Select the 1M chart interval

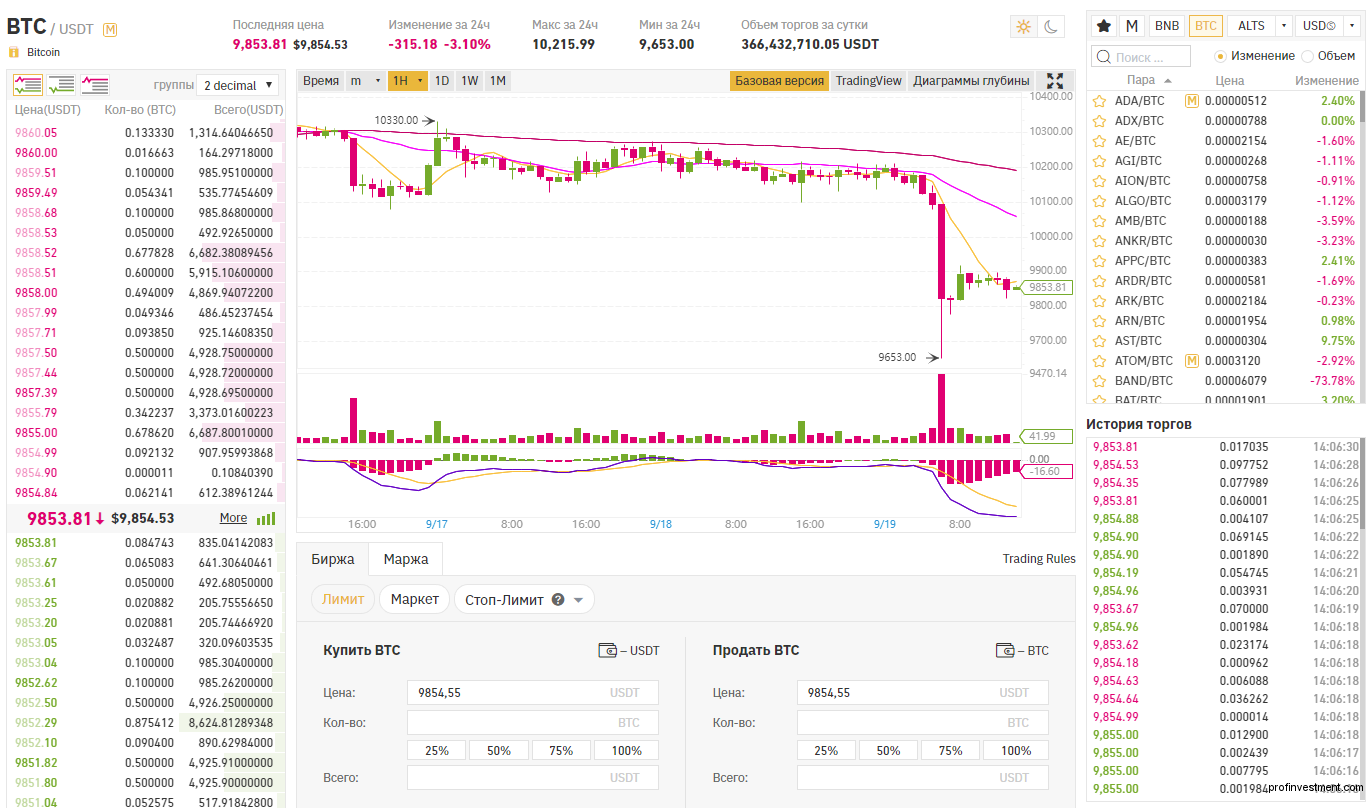coord(498,81)
